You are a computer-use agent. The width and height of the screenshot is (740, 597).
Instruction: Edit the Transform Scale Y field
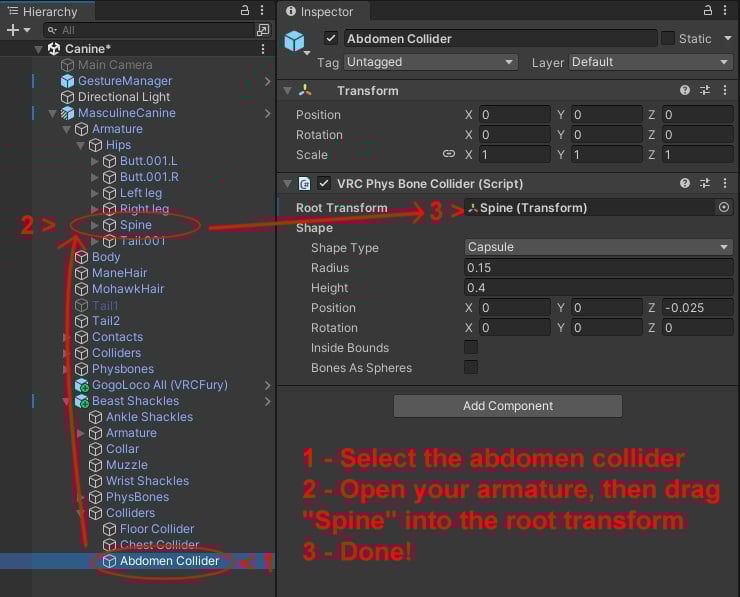coord(606,154)
